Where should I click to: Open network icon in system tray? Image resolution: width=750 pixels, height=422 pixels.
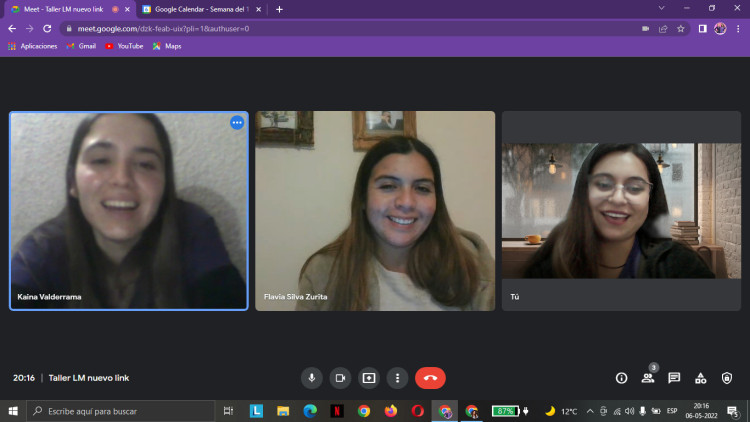[x=617, y=411]
